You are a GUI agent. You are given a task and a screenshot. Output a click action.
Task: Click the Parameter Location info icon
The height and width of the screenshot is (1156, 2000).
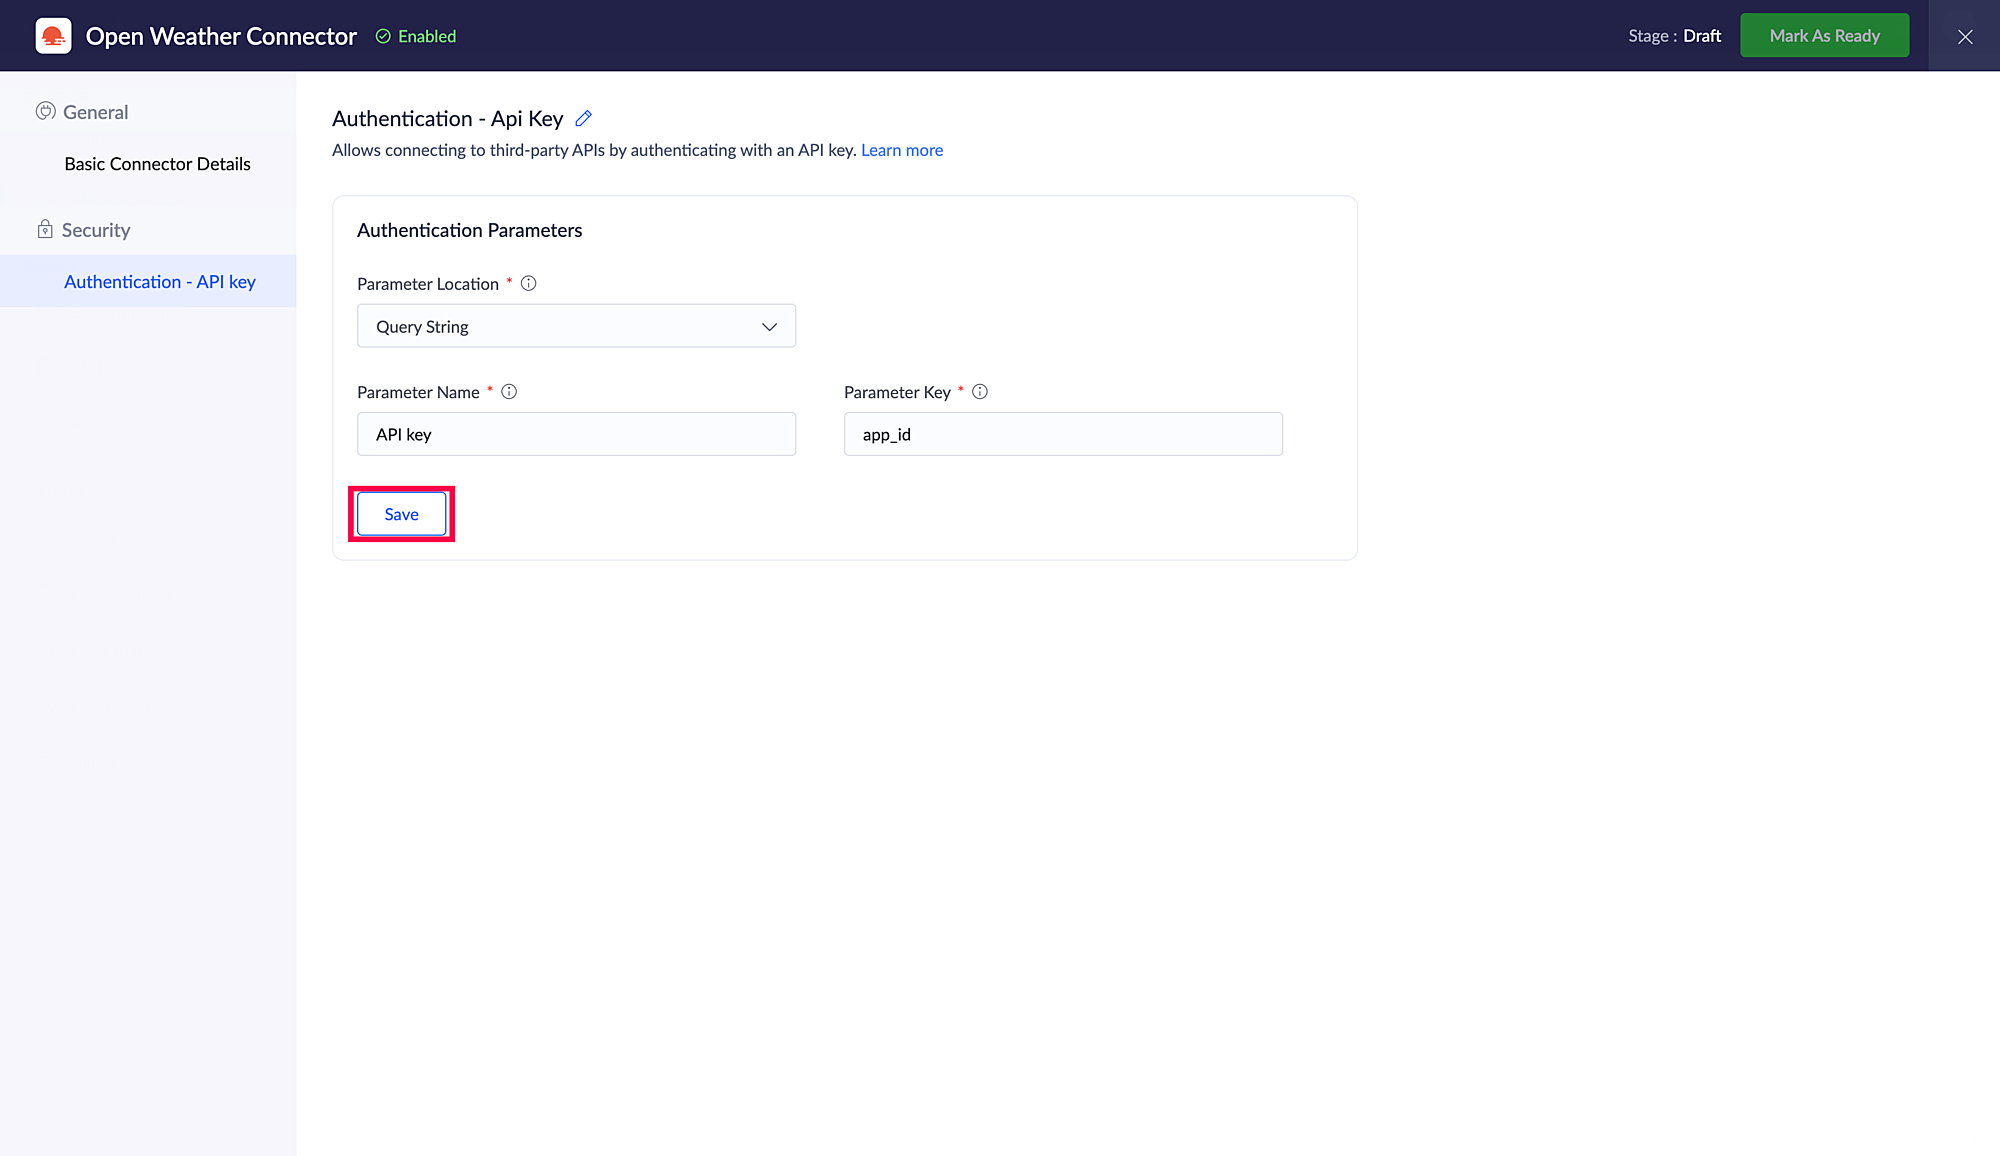[529, 284]
